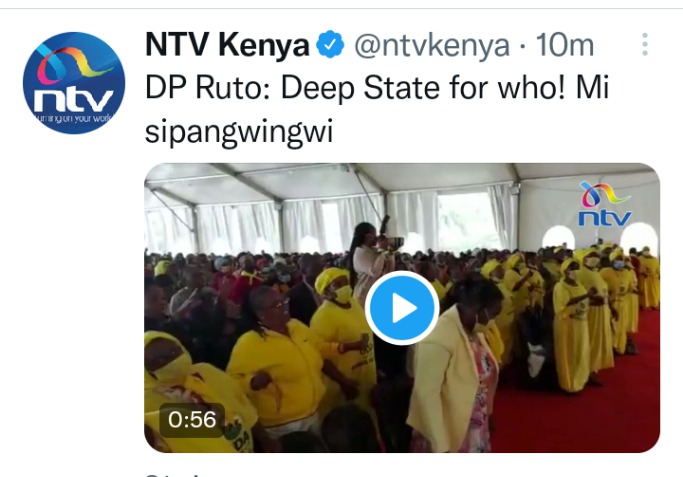Screen dimensions: 683x477
Task: Open the three-dot more options menu
Action: [x=645, y=44]
